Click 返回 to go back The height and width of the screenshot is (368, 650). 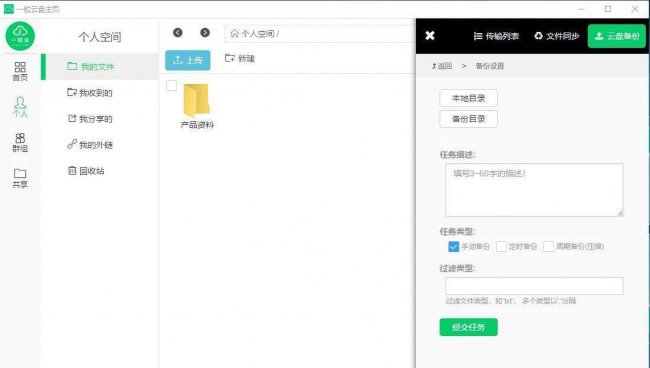[x=442, y=66]
